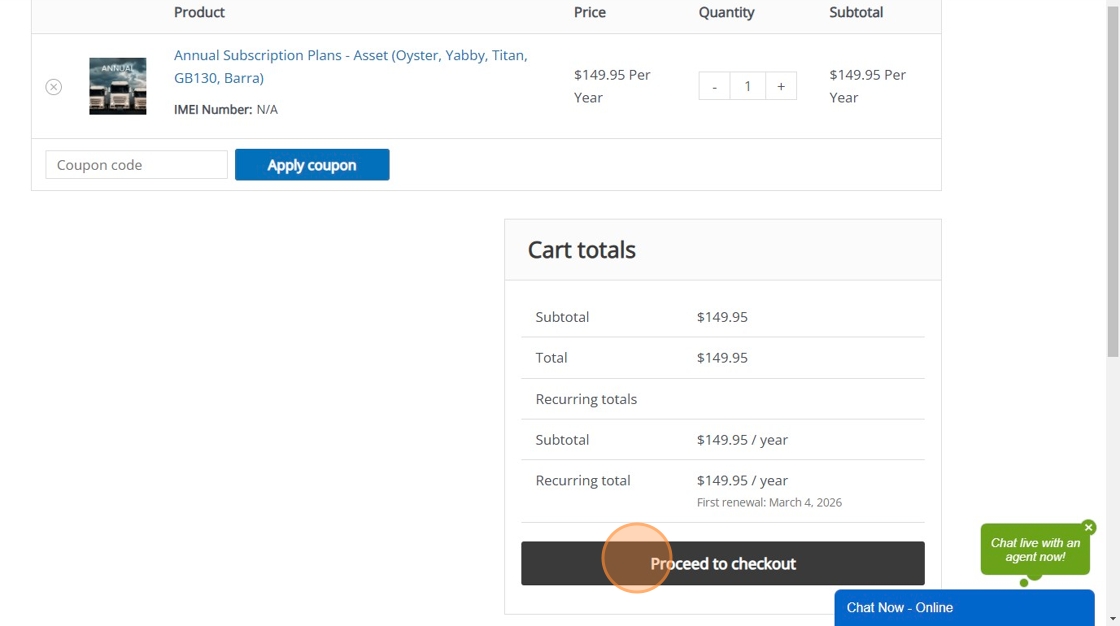Click the Product column header
The image size is (1120, 626).
point(199,12)
